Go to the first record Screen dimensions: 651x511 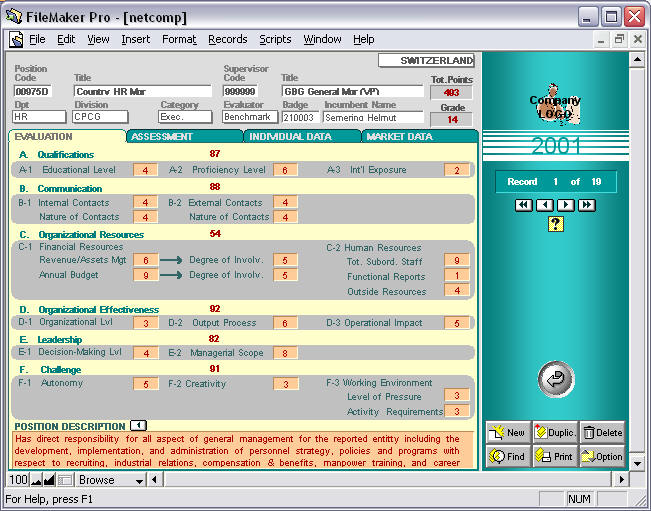pyautogui.click(x=523, y=205)
